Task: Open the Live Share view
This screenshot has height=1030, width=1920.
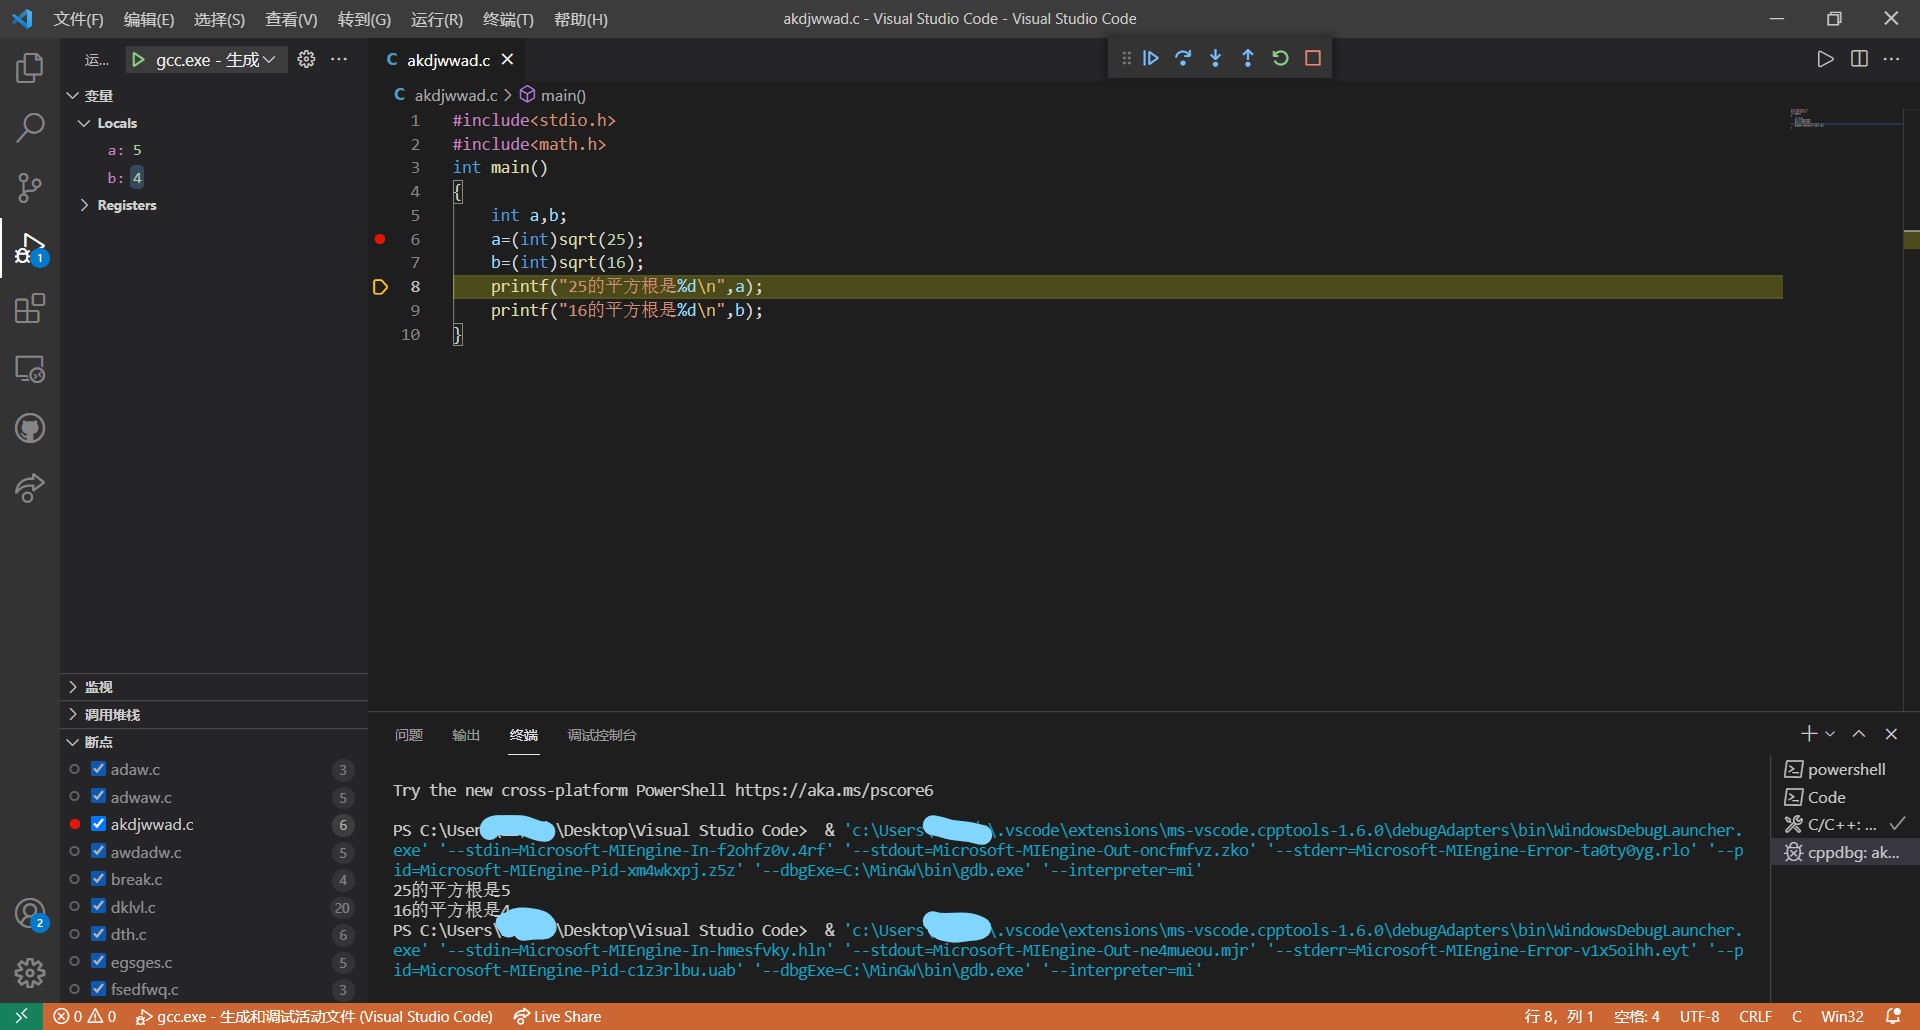Action: click(30, 488)
